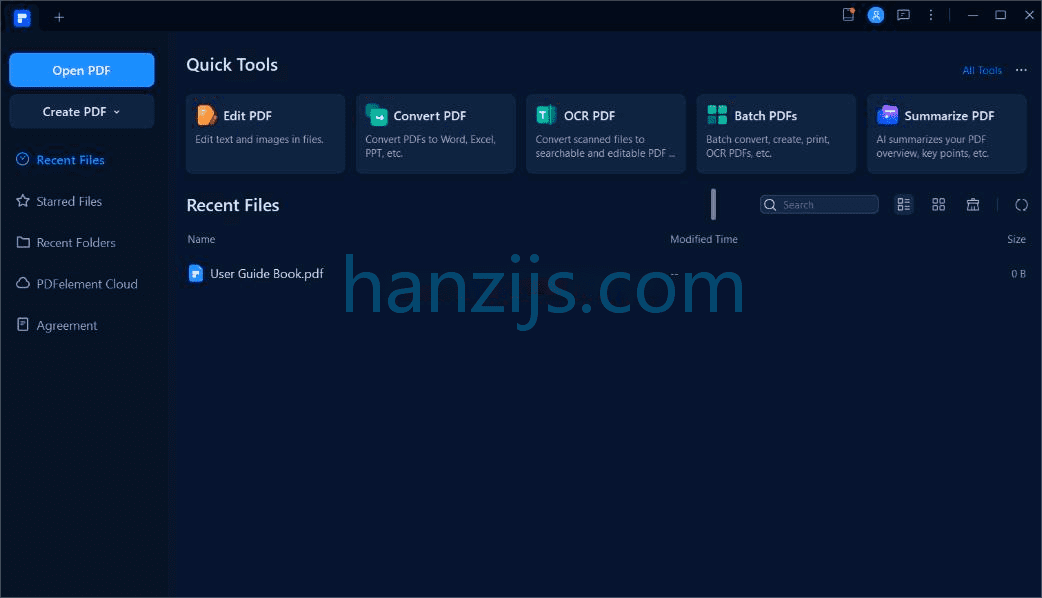Open the user account avatar
The width and height of the screenshot is (1042, 598).
876,15
